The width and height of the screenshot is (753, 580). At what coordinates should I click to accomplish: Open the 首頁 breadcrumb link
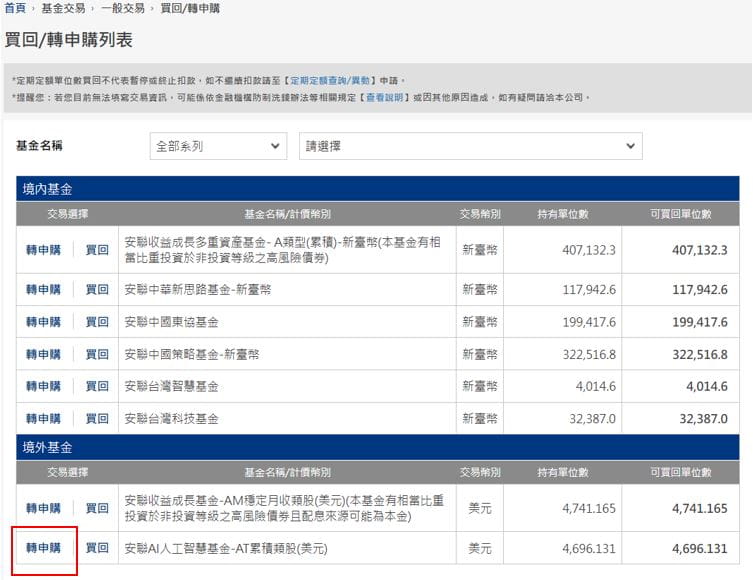point(15,8)
